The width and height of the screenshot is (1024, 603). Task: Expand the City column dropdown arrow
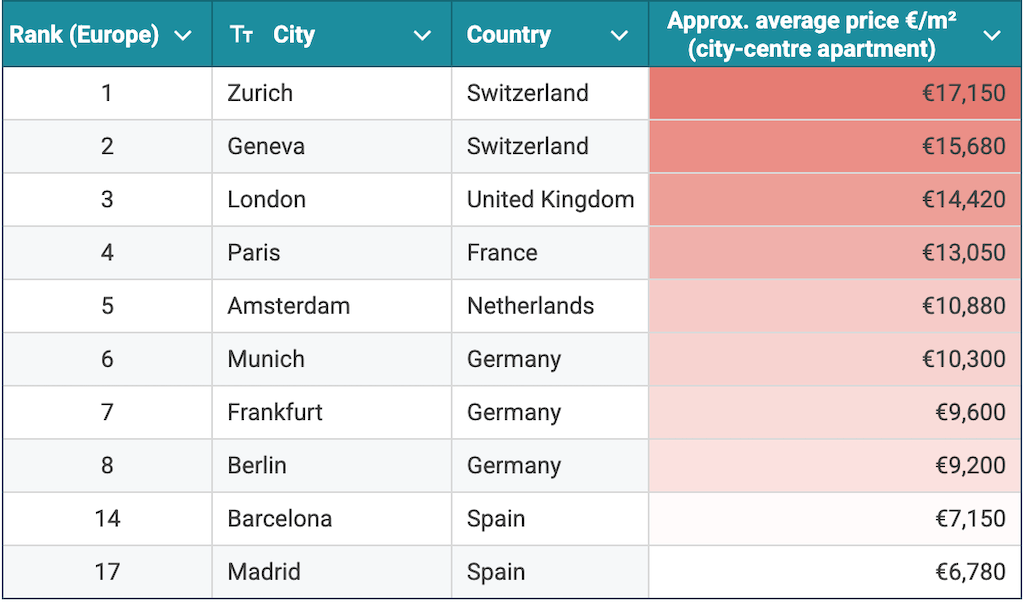(423, 35)
